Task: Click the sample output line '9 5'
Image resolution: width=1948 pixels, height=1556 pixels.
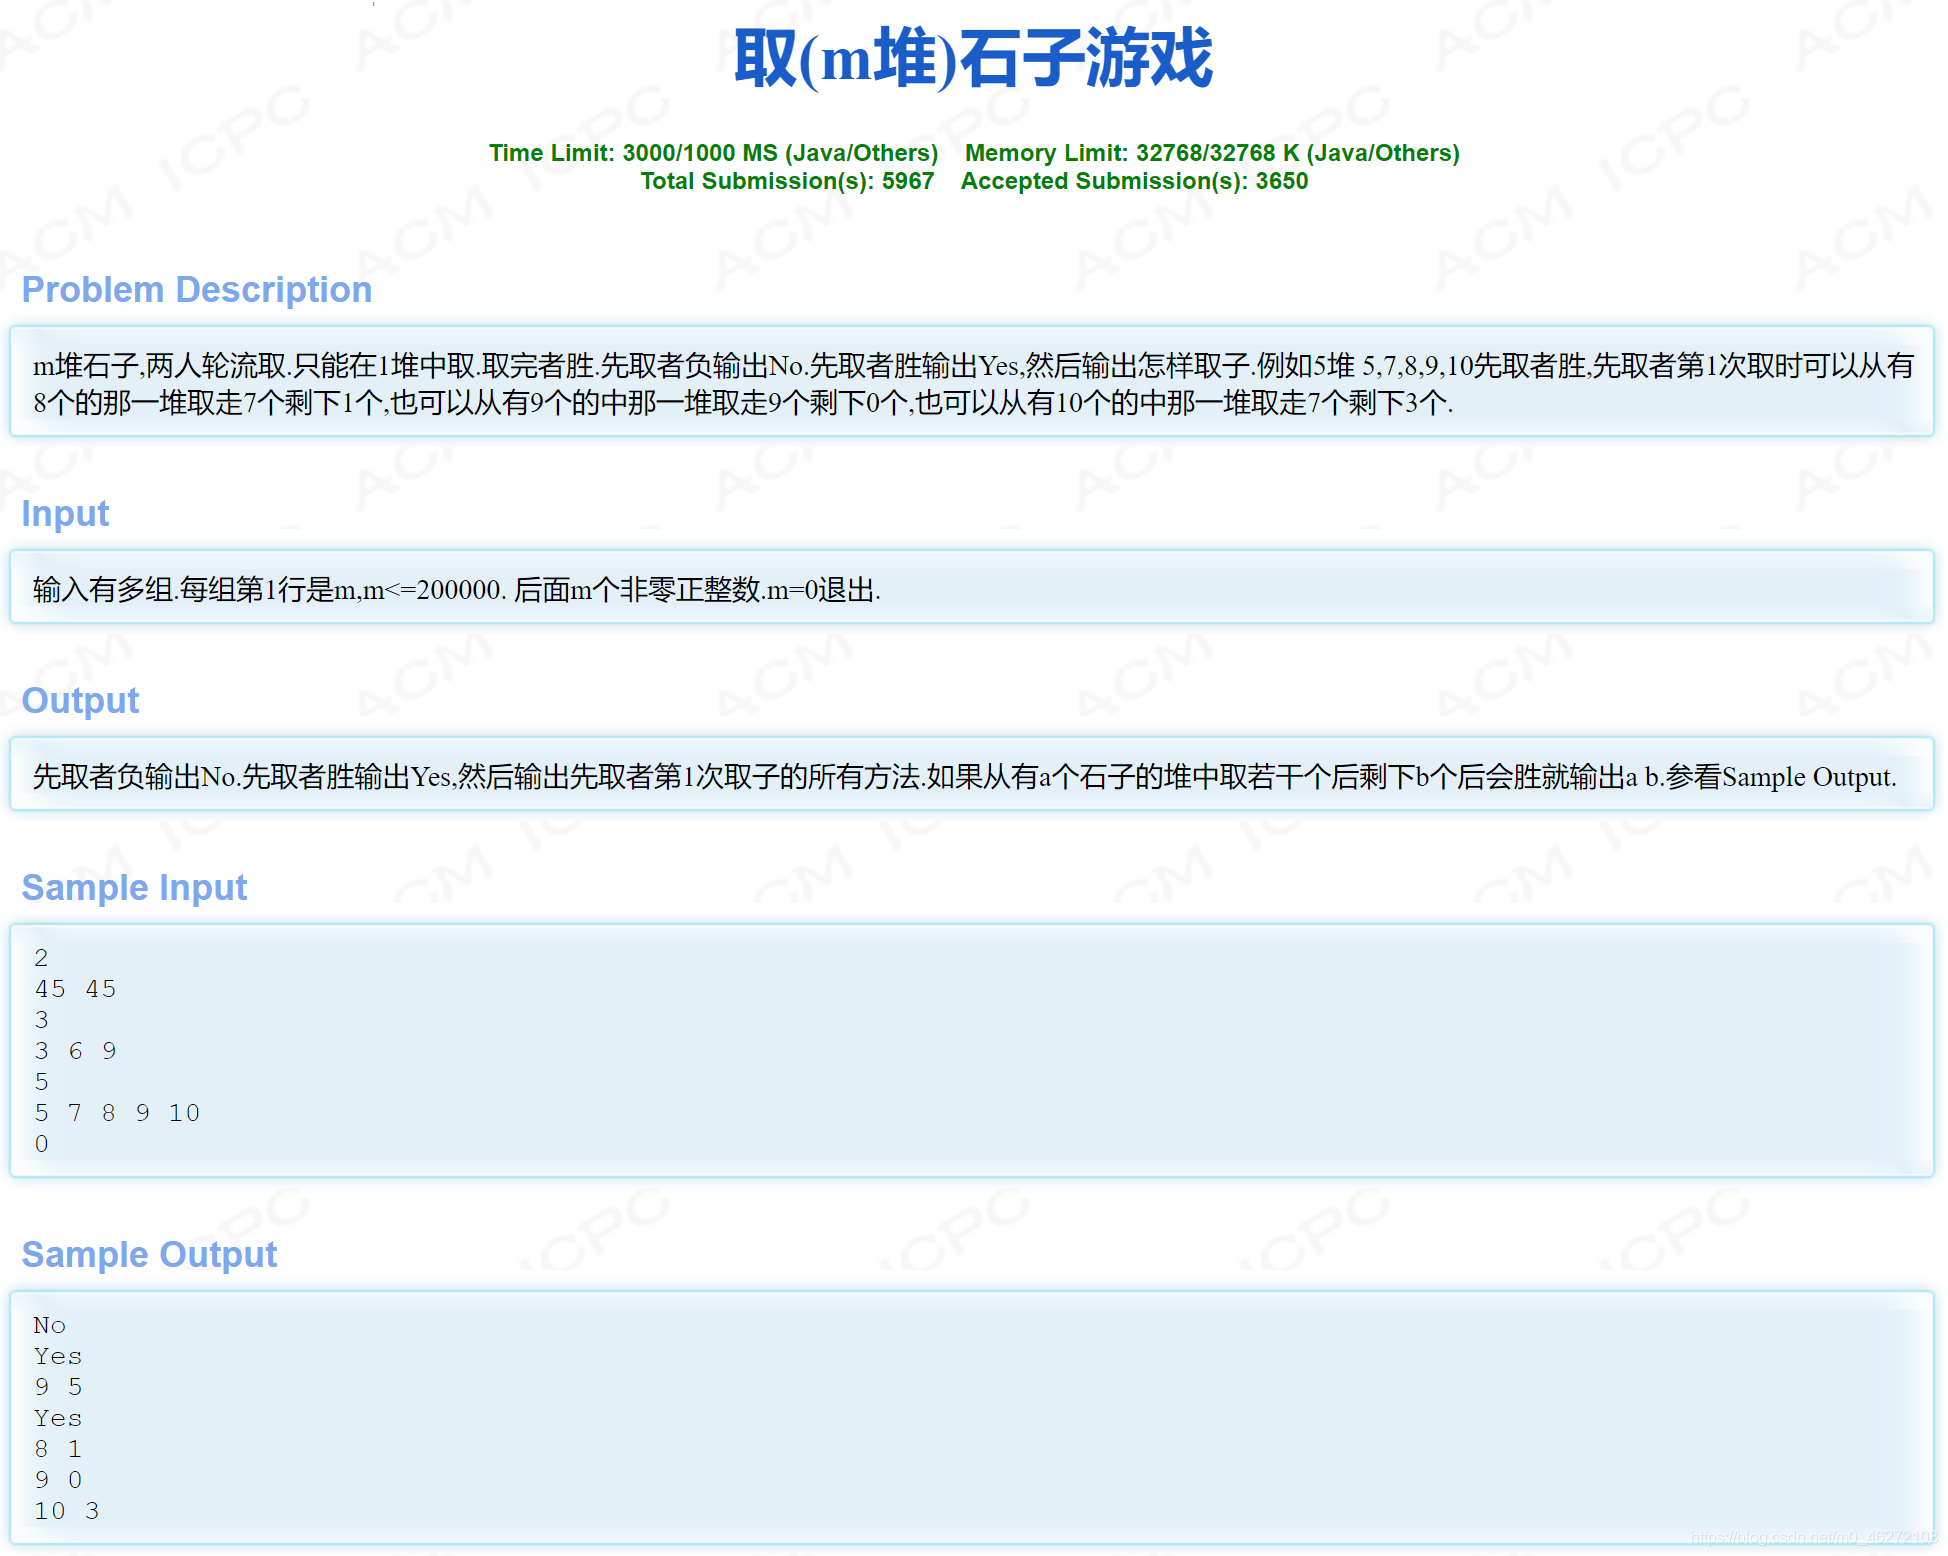Action: (58, 1387)
